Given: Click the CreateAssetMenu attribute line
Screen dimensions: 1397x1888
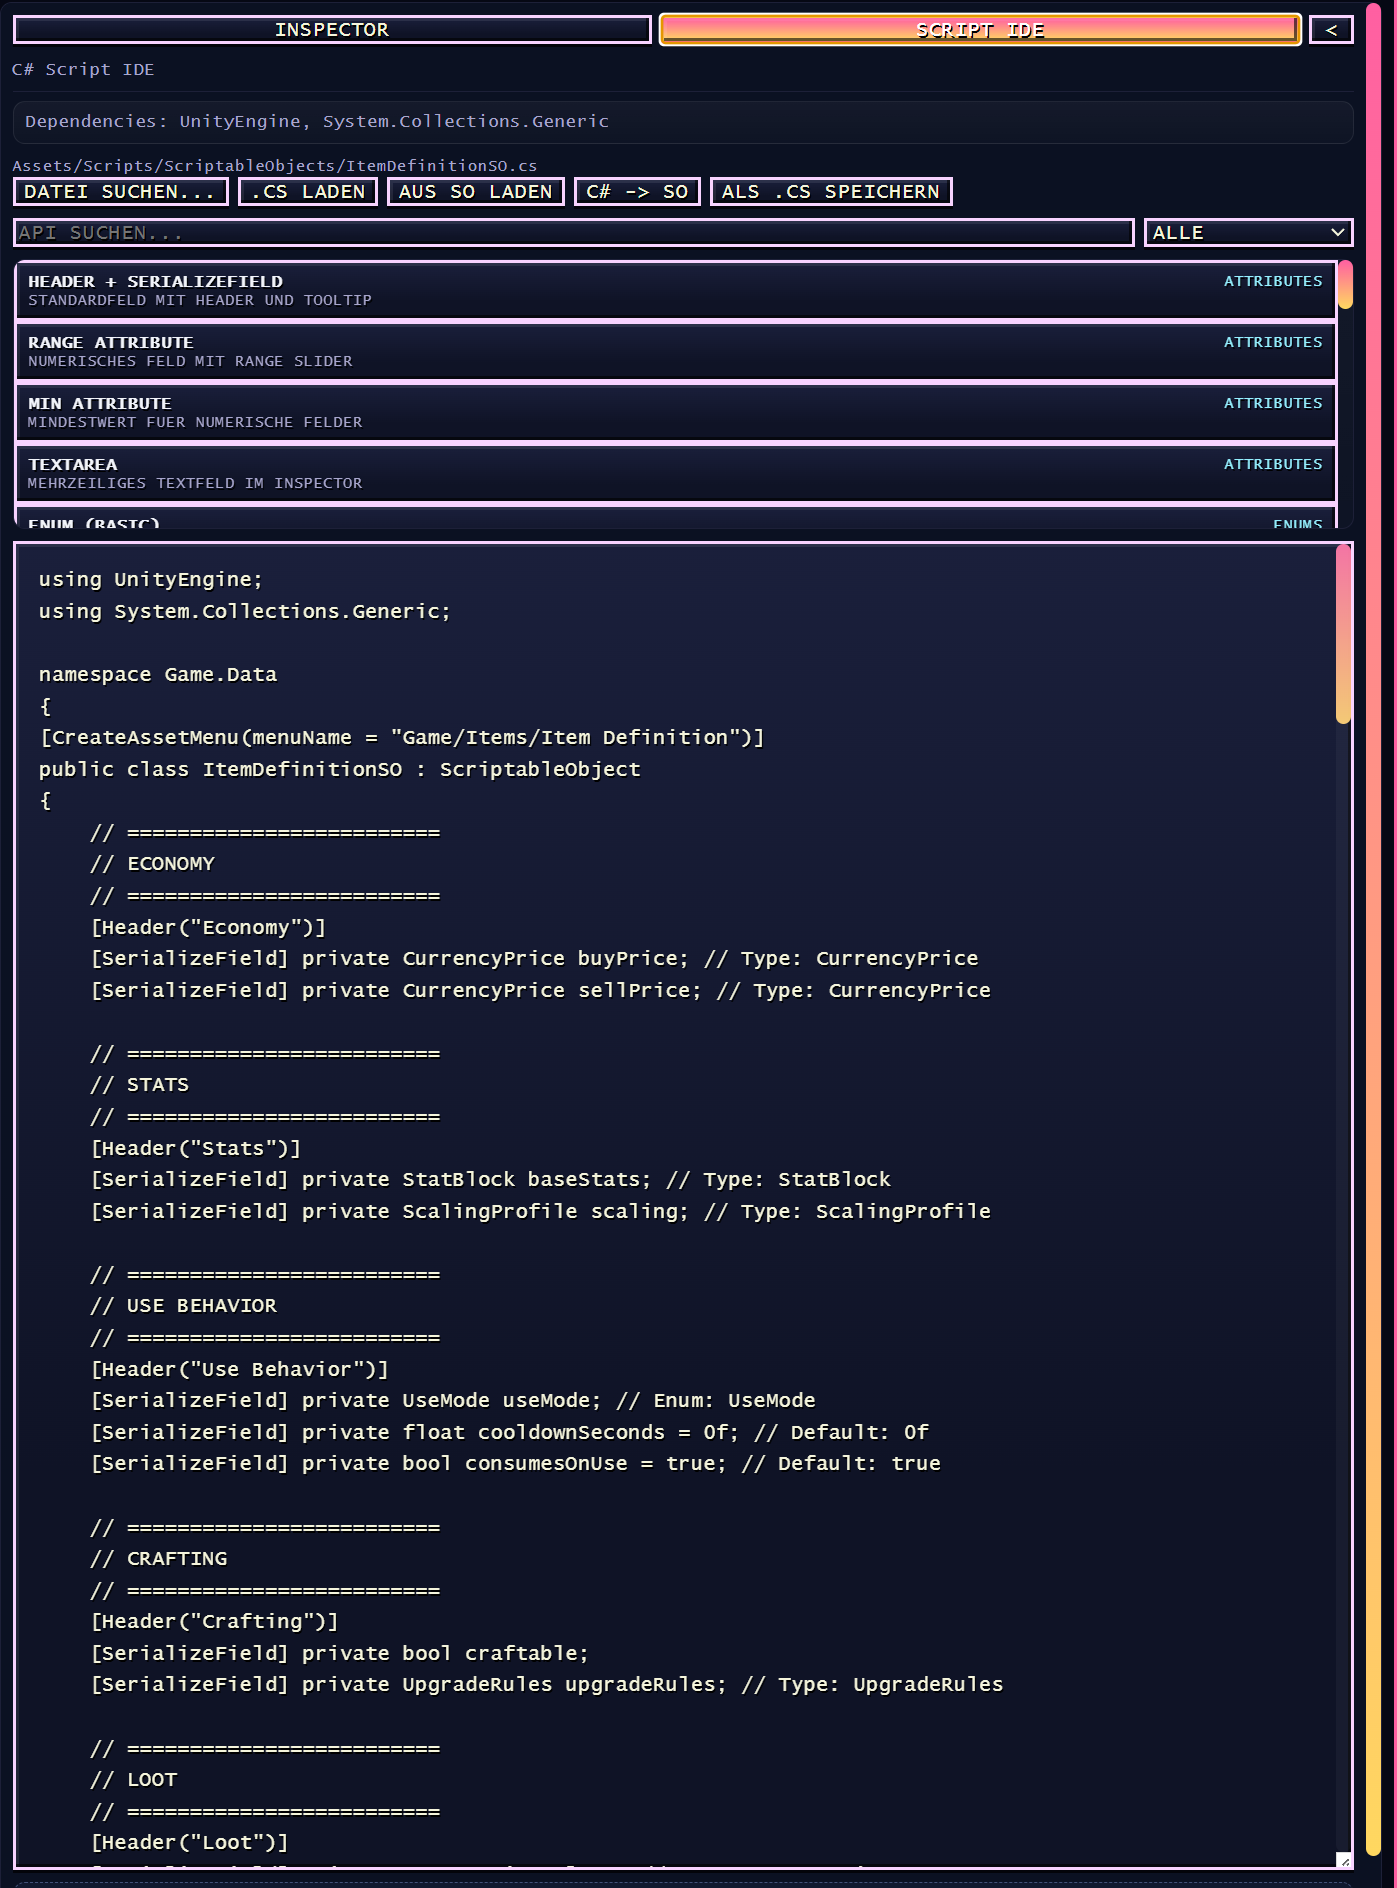Looking at the screenshot, I should [402, 738].
